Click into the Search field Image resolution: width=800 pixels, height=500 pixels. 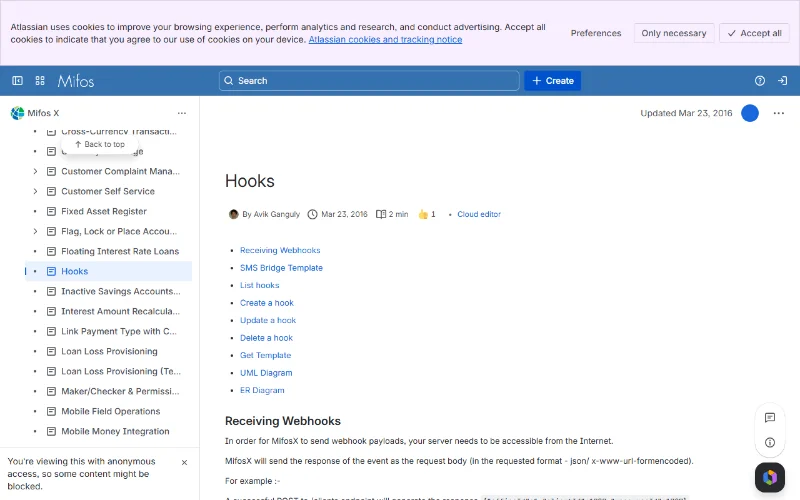(x=369, y=81)
